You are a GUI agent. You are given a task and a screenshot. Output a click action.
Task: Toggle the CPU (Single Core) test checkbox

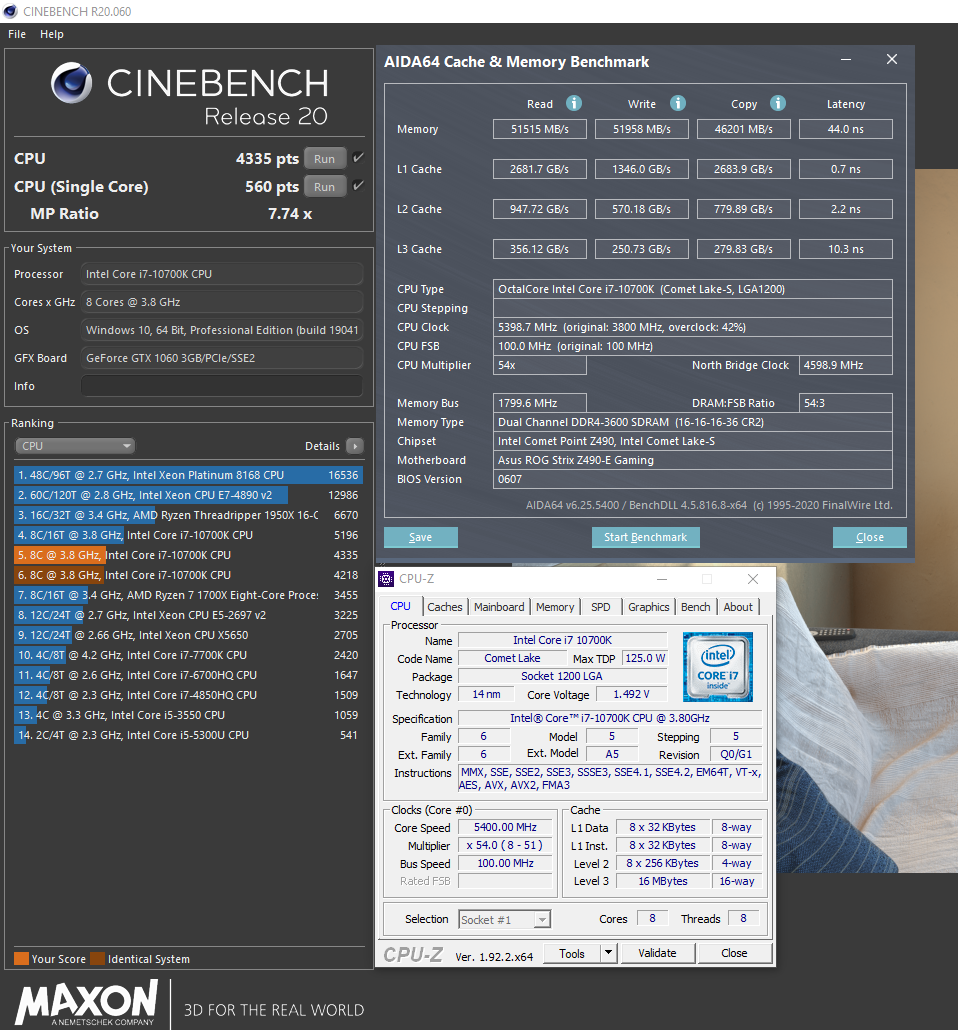[x=358, y=186]
